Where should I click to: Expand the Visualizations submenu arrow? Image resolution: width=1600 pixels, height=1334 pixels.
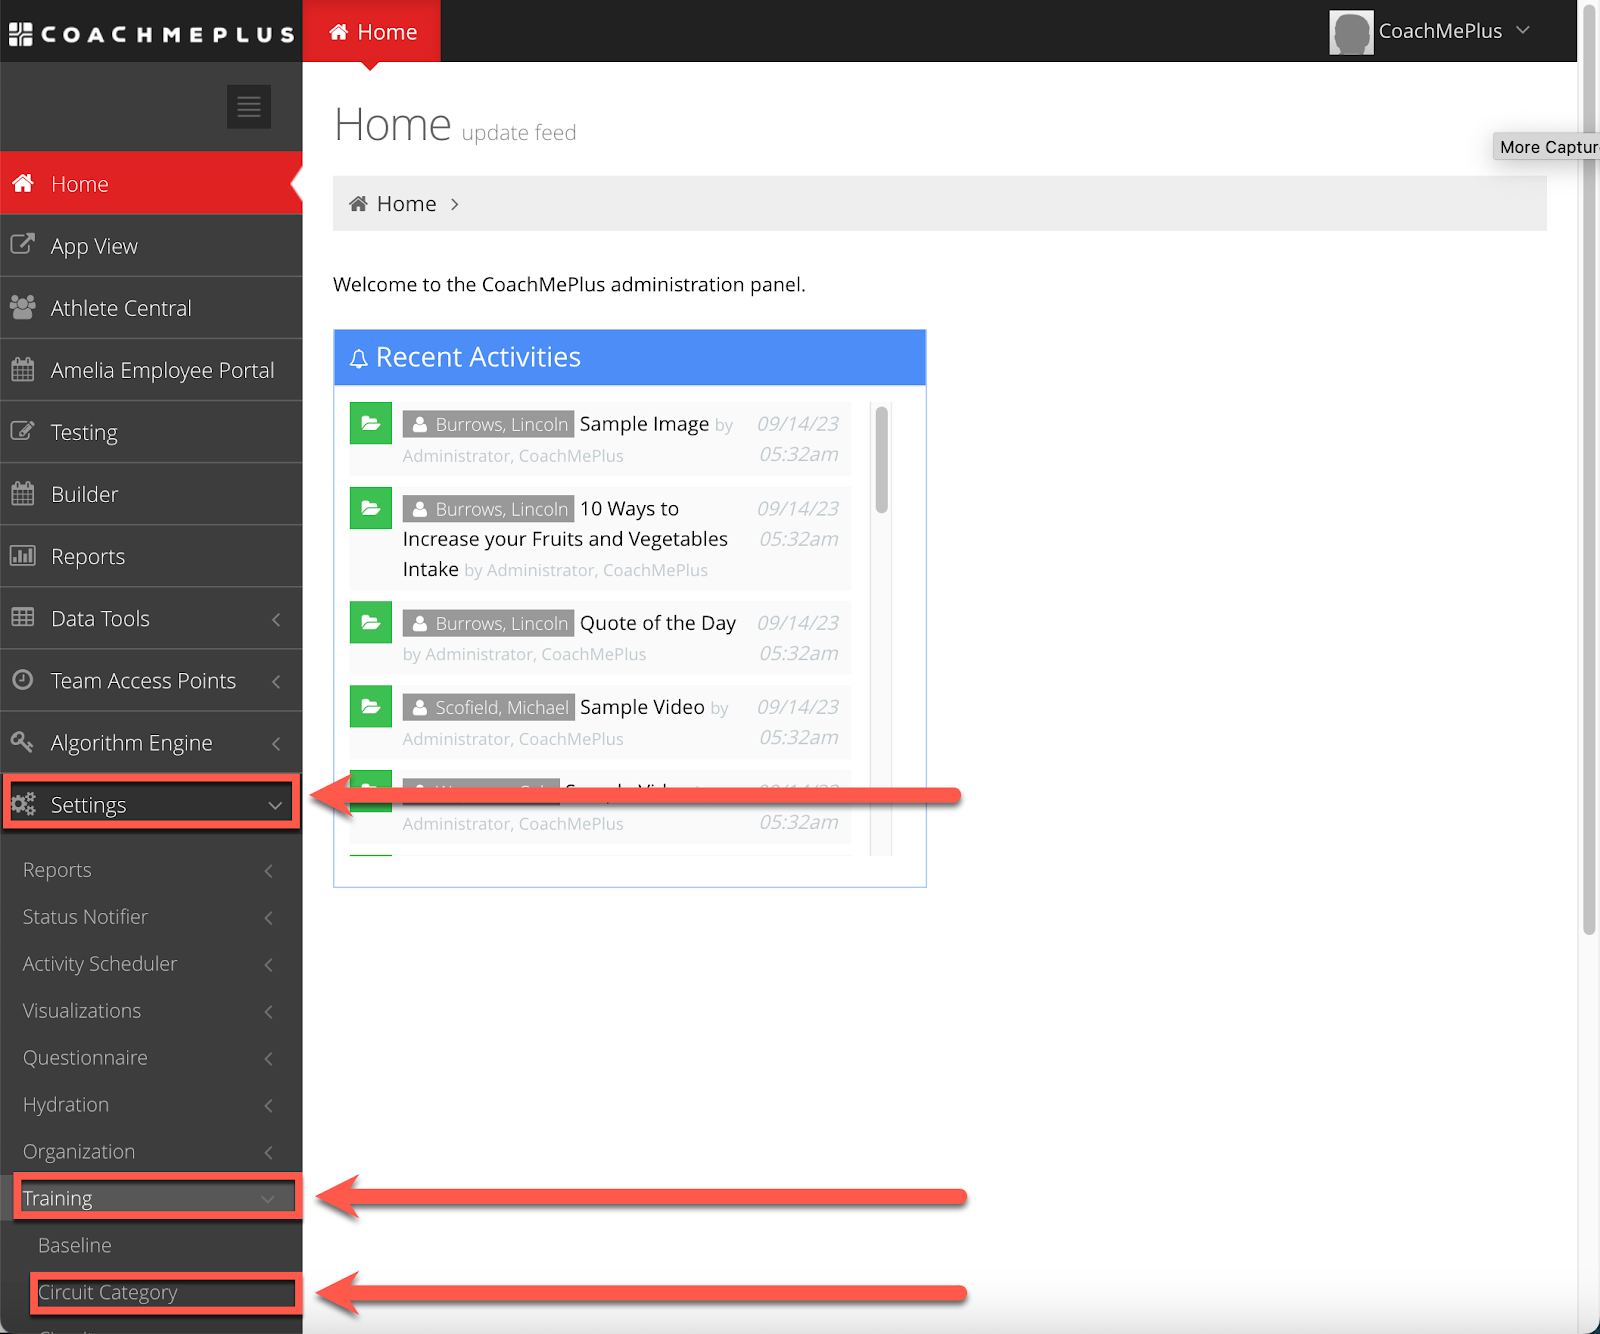(269, 1012)
